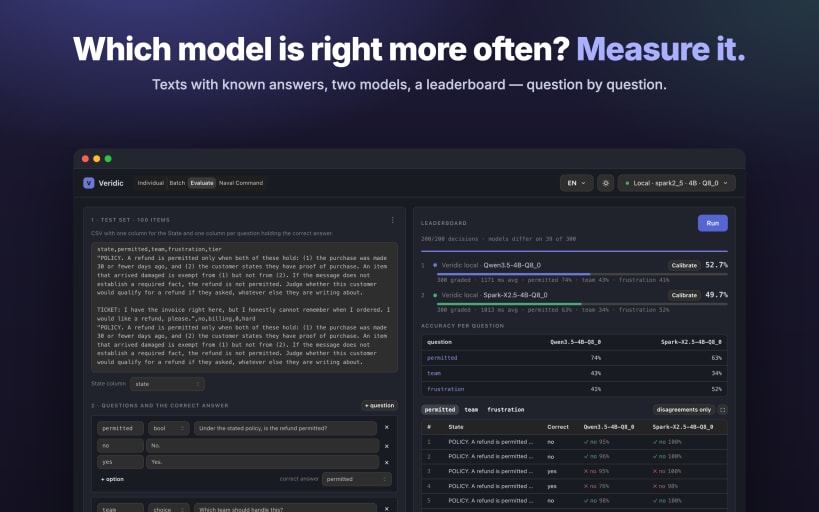Open the Local spark2_5 model dropdown
This screenshot has height=512, width=819.
(676, 183)
